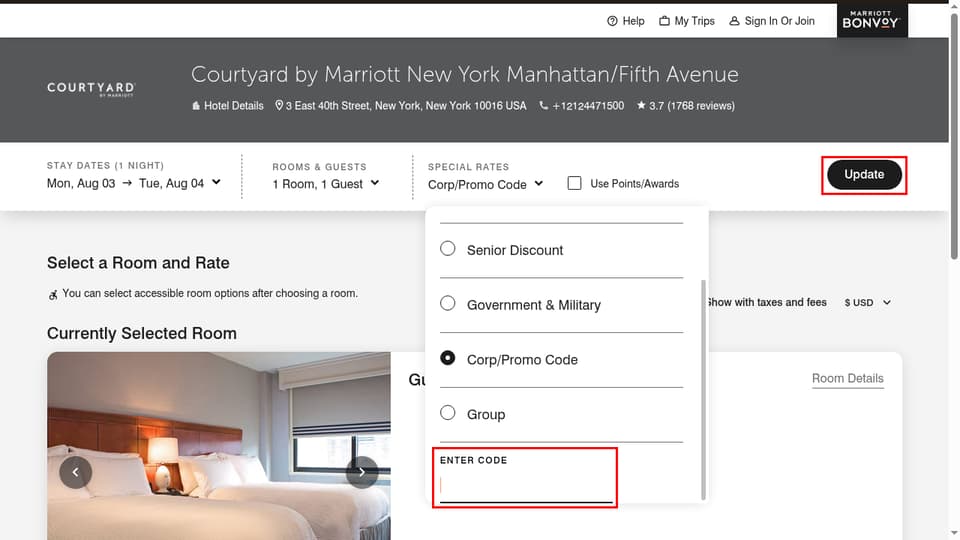Click the star rating icon
This screenshot has height=540, width=960.
(641, 105)
